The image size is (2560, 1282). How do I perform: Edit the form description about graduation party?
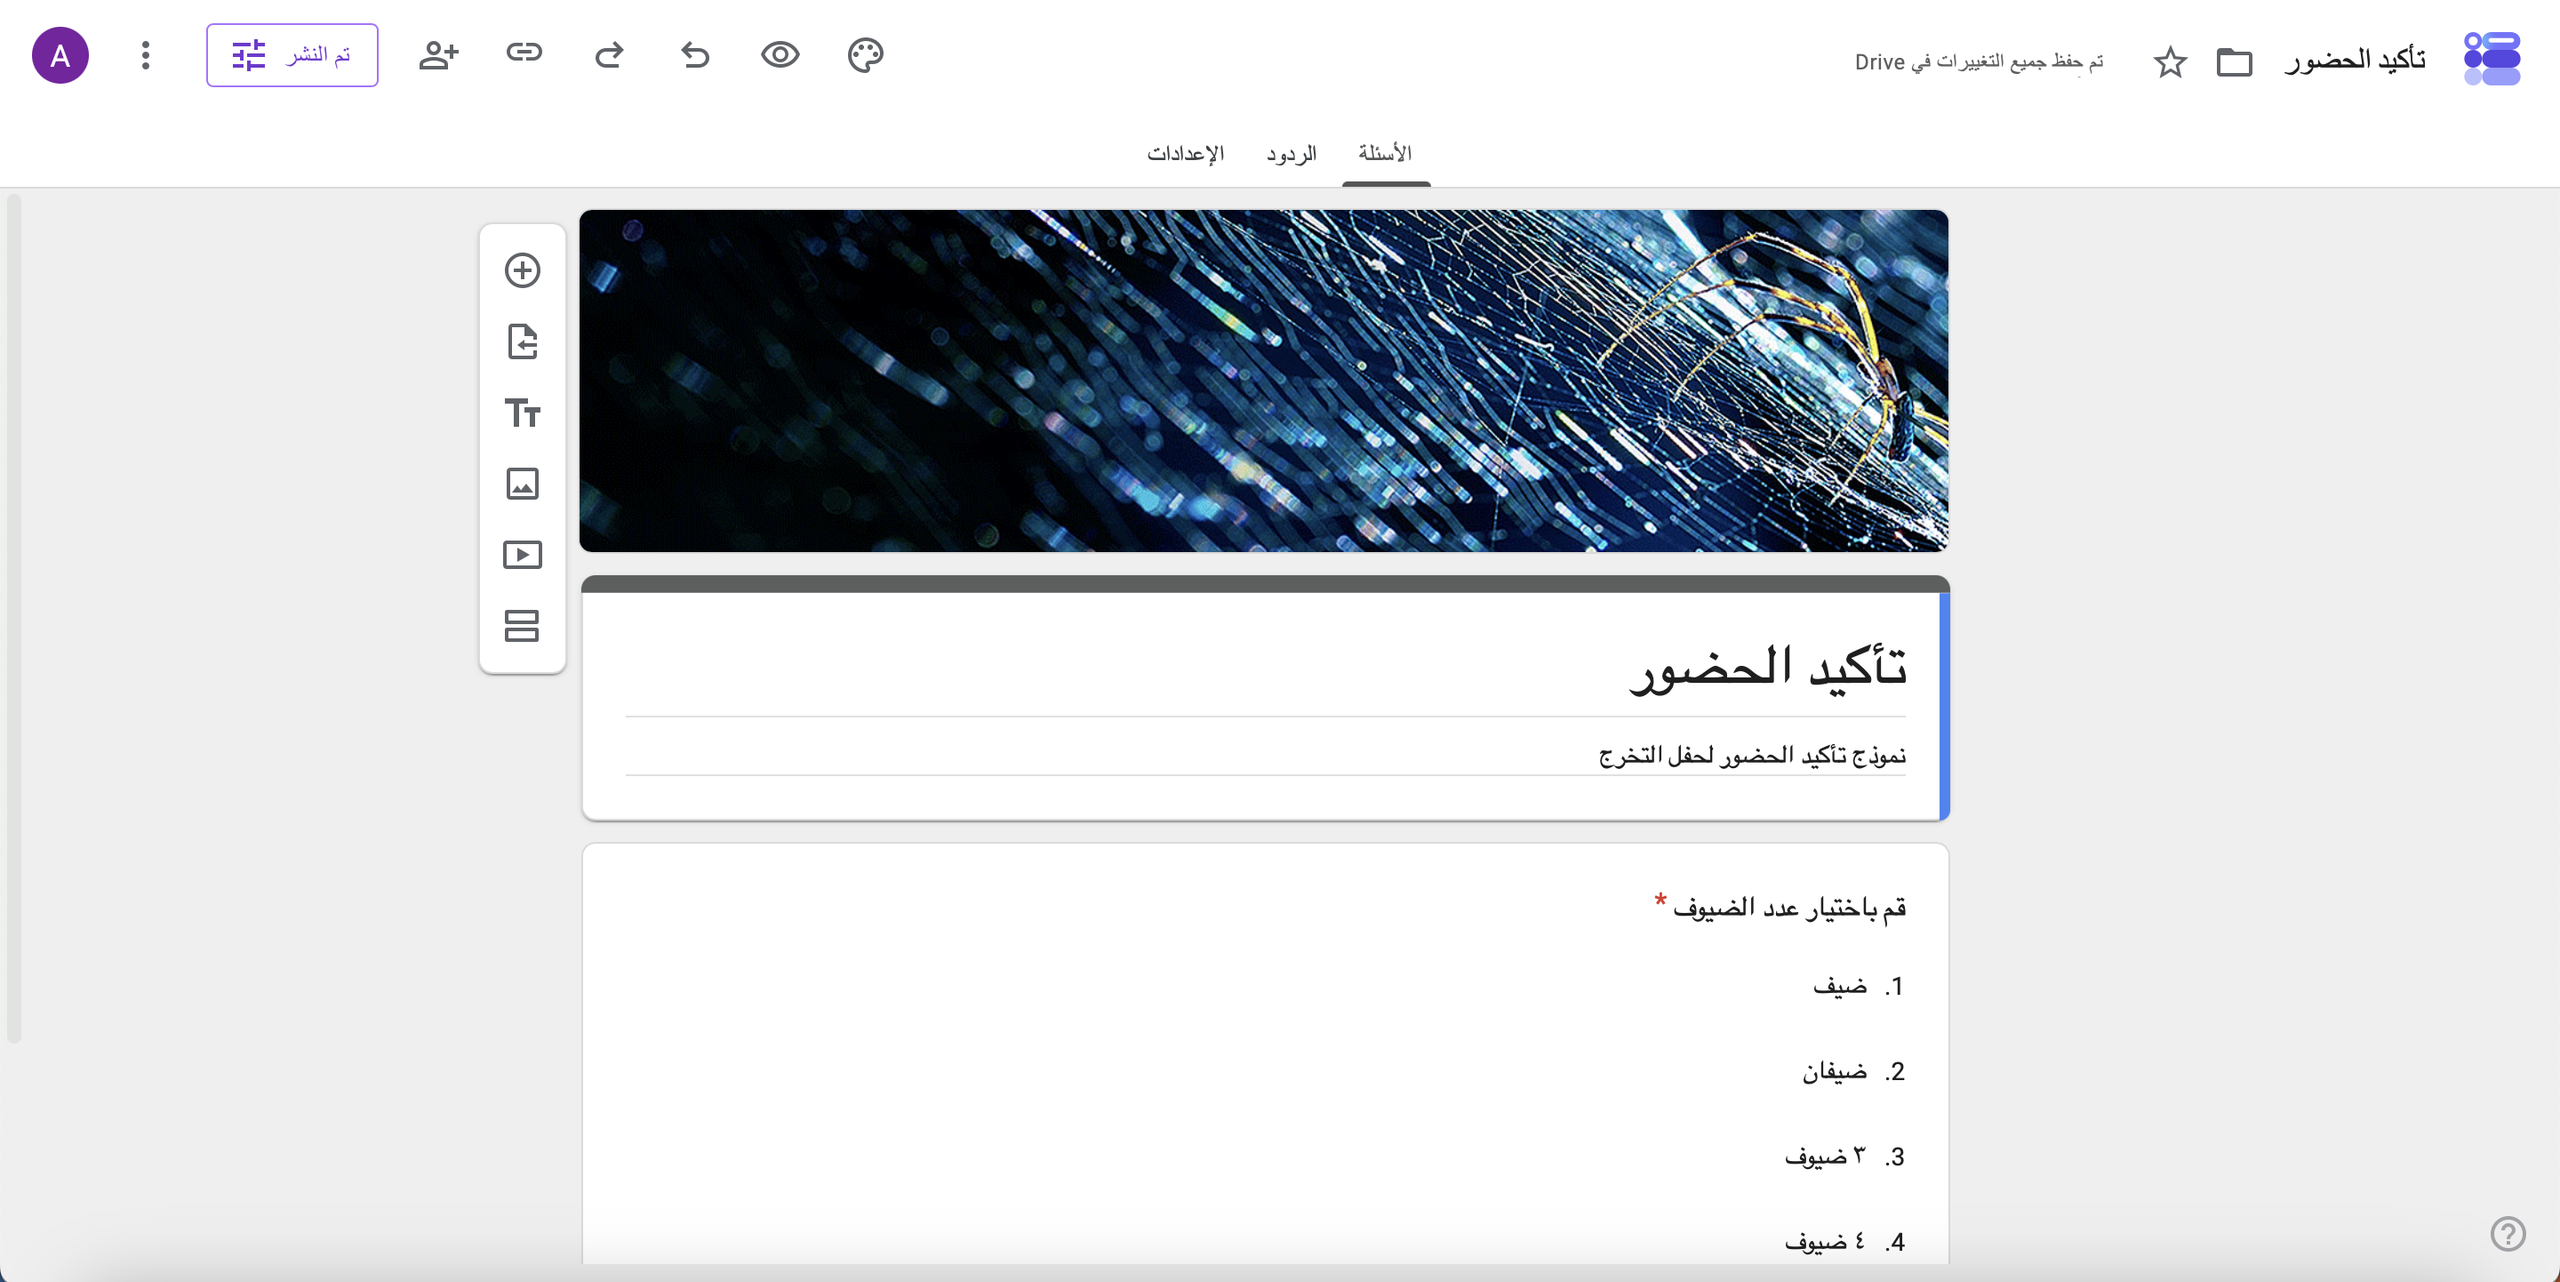click(1752, 755)
